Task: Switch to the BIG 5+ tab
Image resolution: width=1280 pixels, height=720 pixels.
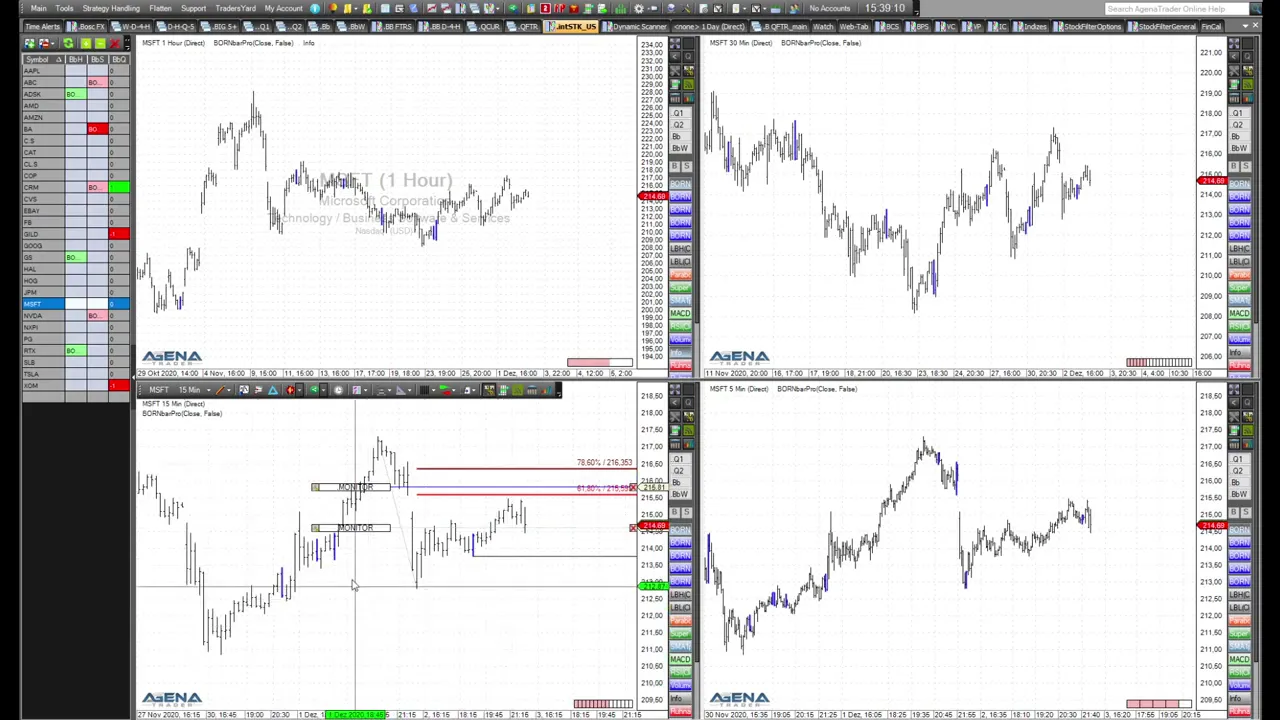Action: [218, 26]
